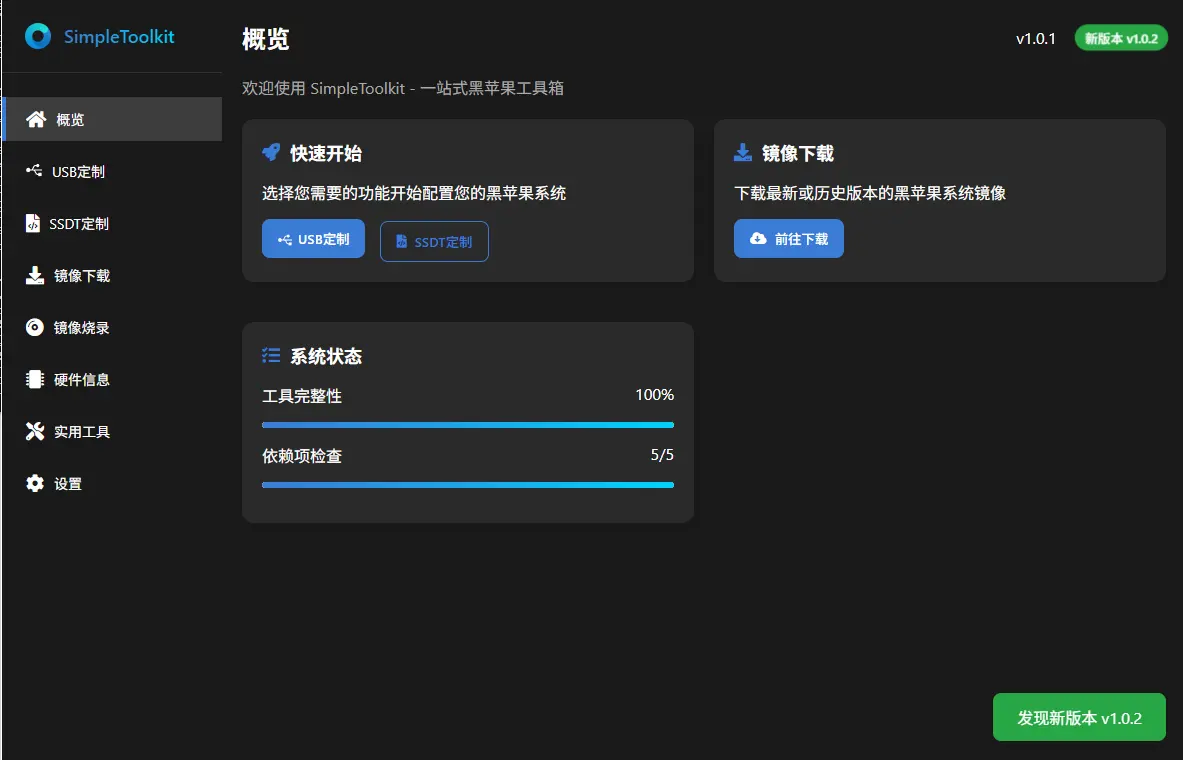Click the download icon in 镜像下载 card heading
Image resolution: width=1183 pixels, height=760 pixels.
coord(742,152)
